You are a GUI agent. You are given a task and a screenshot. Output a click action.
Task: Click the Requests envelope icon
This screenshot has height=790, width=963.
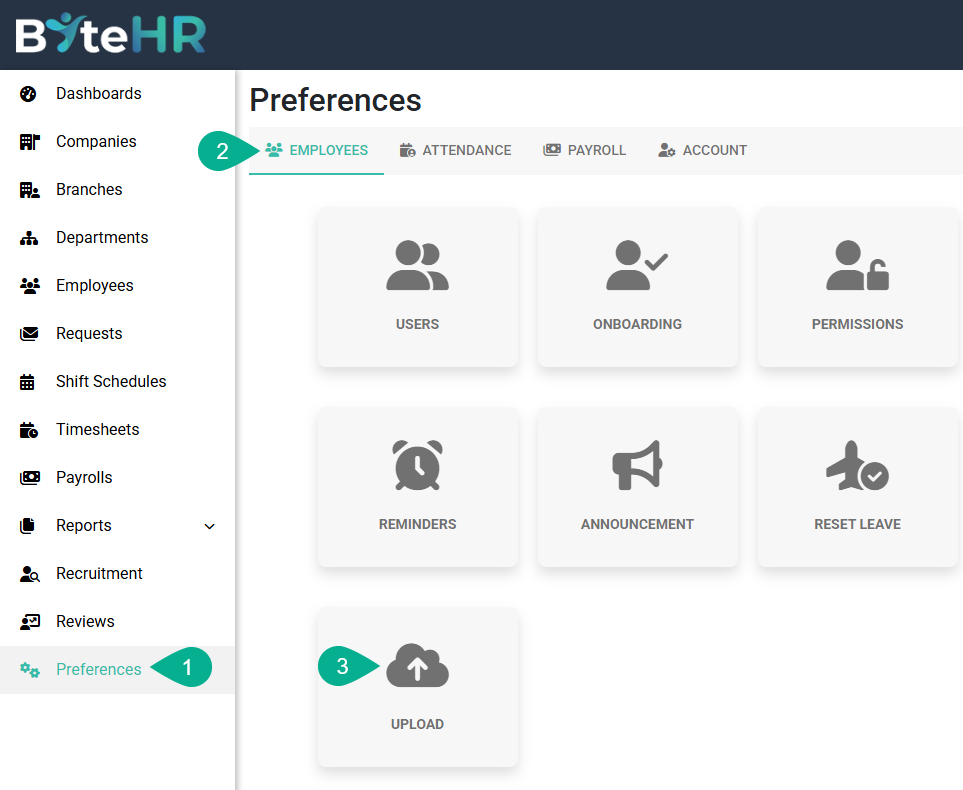(x=29, y=334)
